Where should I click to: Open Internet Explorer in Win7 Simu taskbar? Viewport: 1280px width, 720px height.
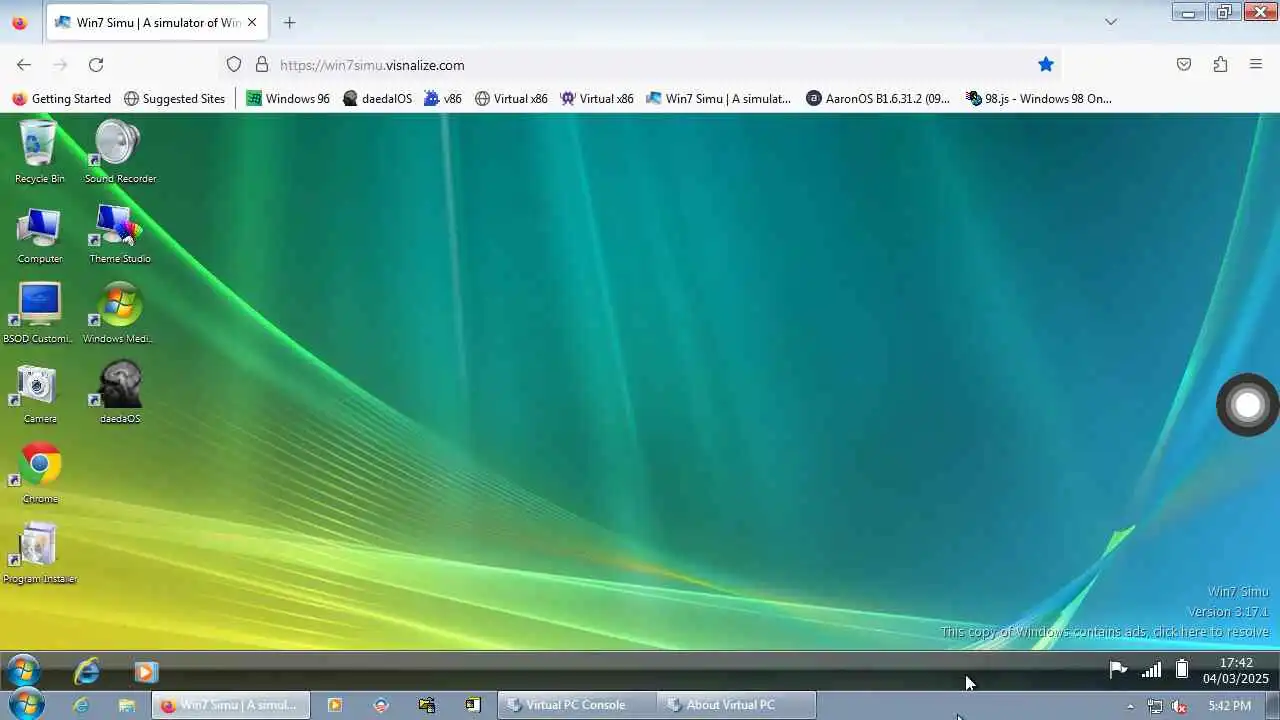click(87, 670)
